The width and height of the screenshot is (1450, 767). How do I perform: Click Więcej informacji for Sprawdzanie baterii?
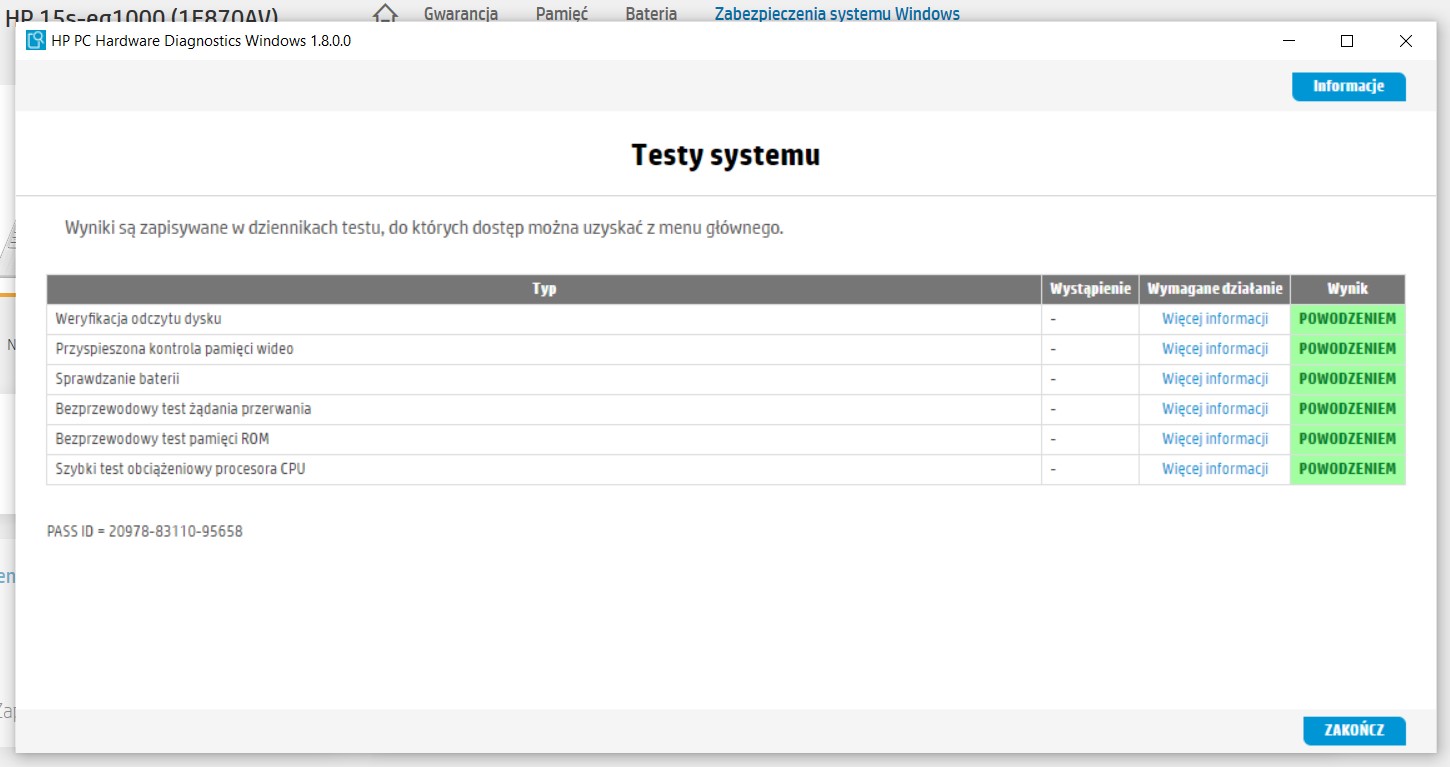pos(1214,378)
